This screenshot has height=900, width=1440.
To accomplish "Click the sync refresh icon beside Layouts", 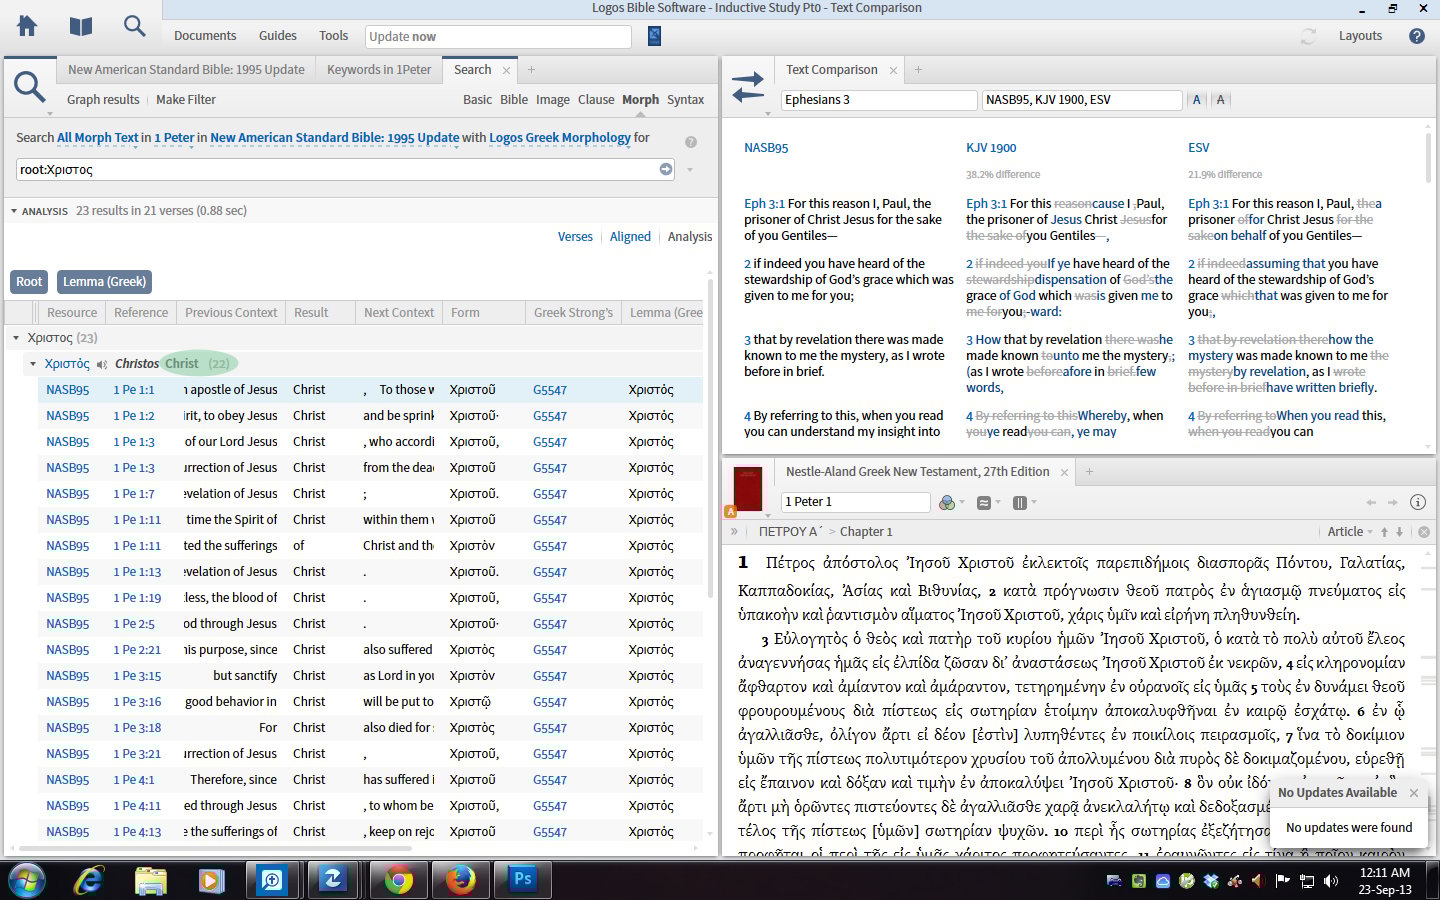I will point(1308,36).
